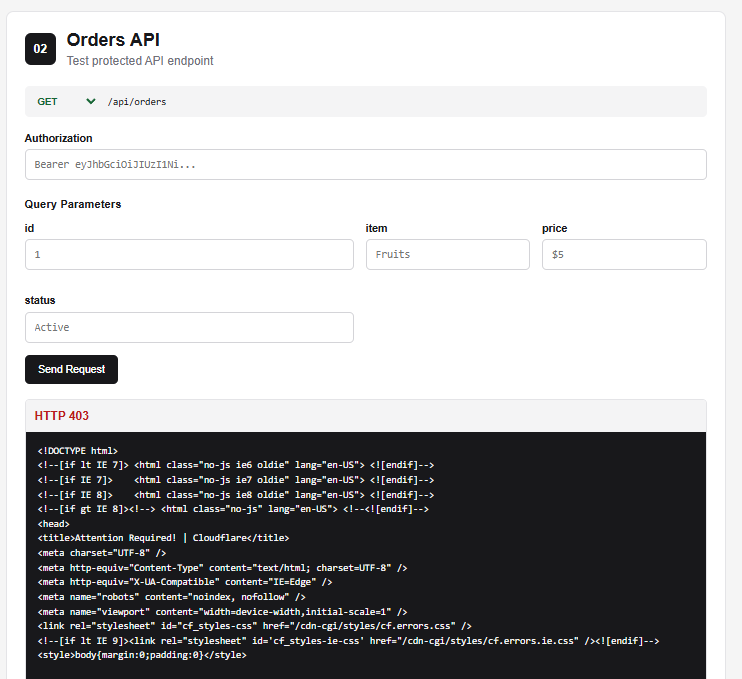Viewport: 742px width, 679px height.
Task: Click the id query parameter input
Action: coord(189,255)
